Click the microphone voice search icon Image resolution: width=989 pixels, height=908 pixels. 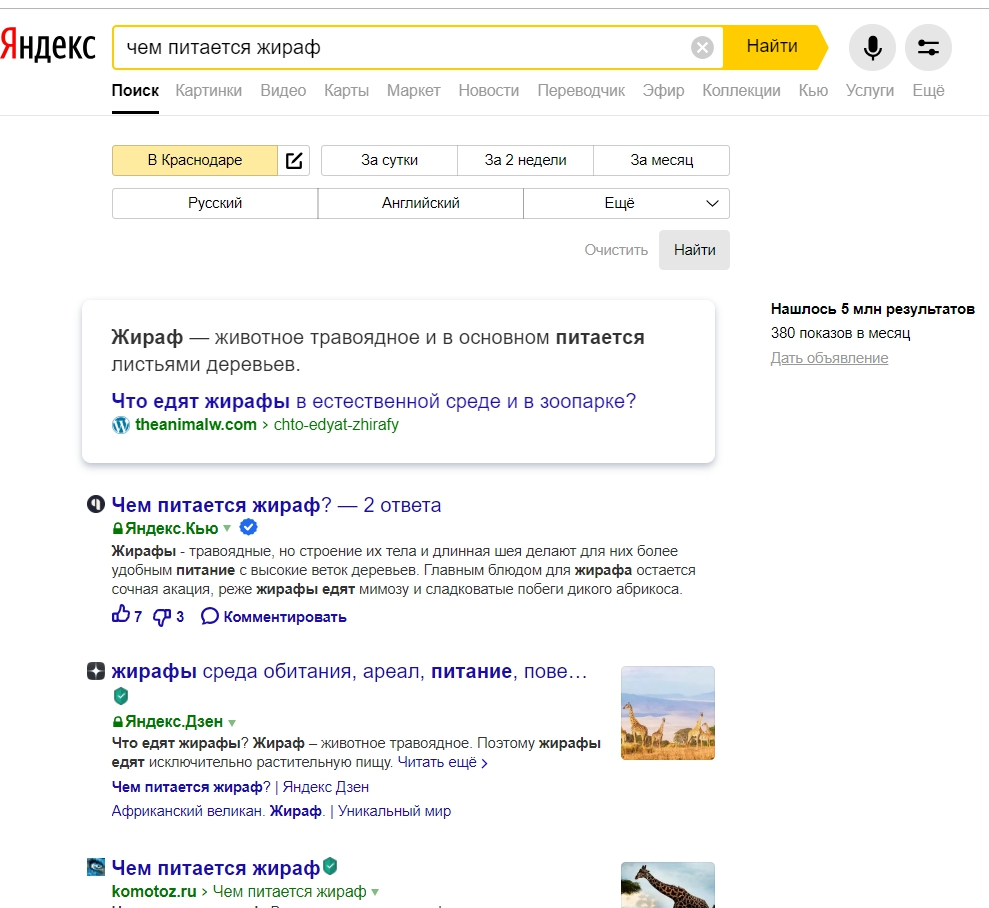pos(872,47)
